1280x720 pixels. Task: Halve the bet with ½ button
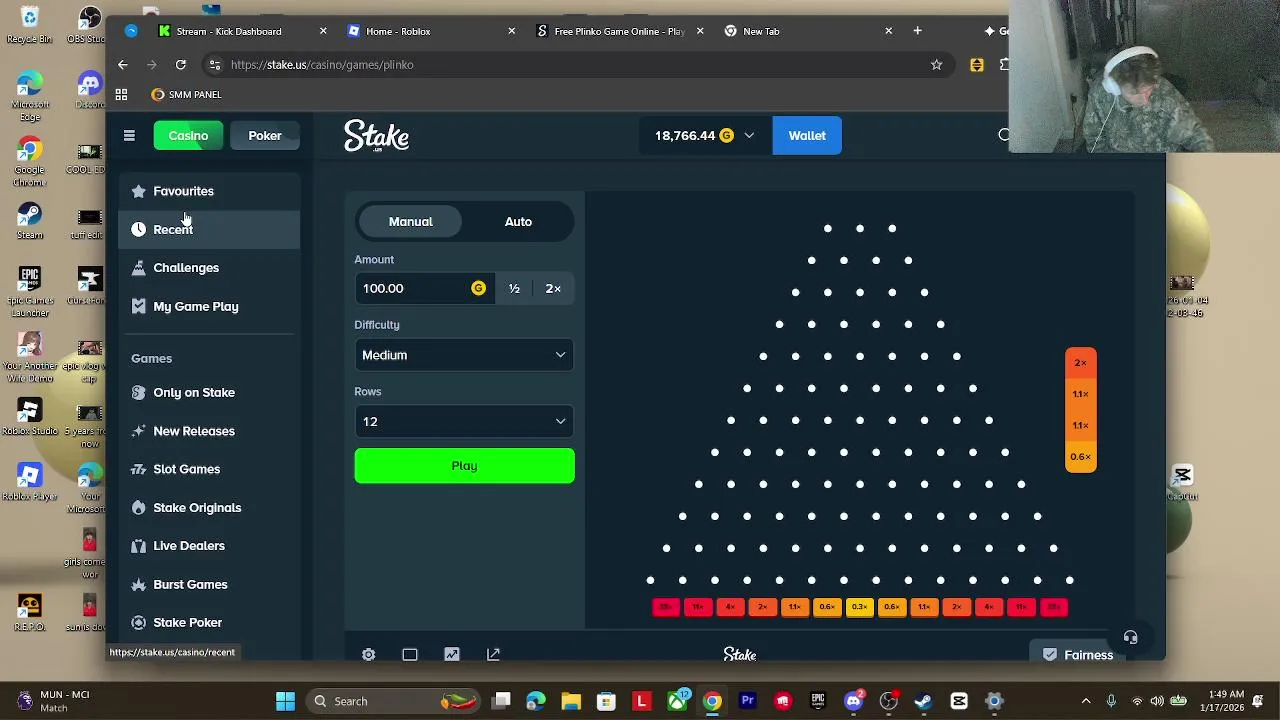point(514,288)
